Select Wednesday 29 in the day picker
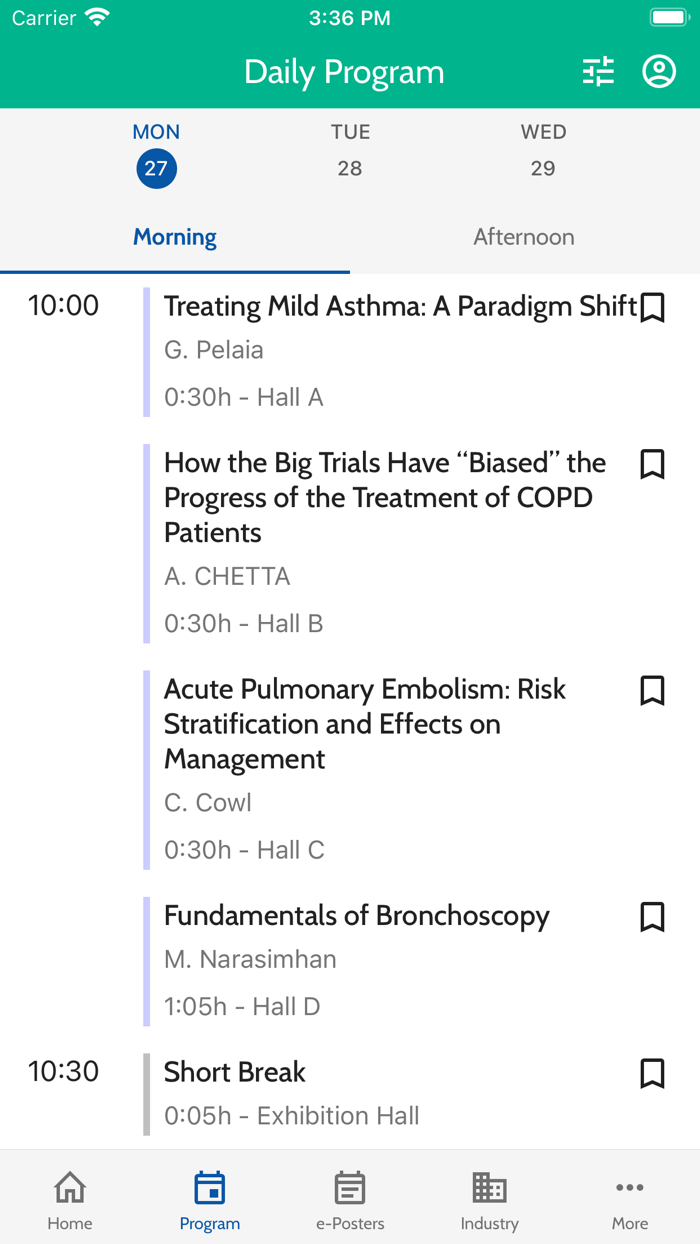Viewport: 700px width, 1244px height. (x=543, y=150)
